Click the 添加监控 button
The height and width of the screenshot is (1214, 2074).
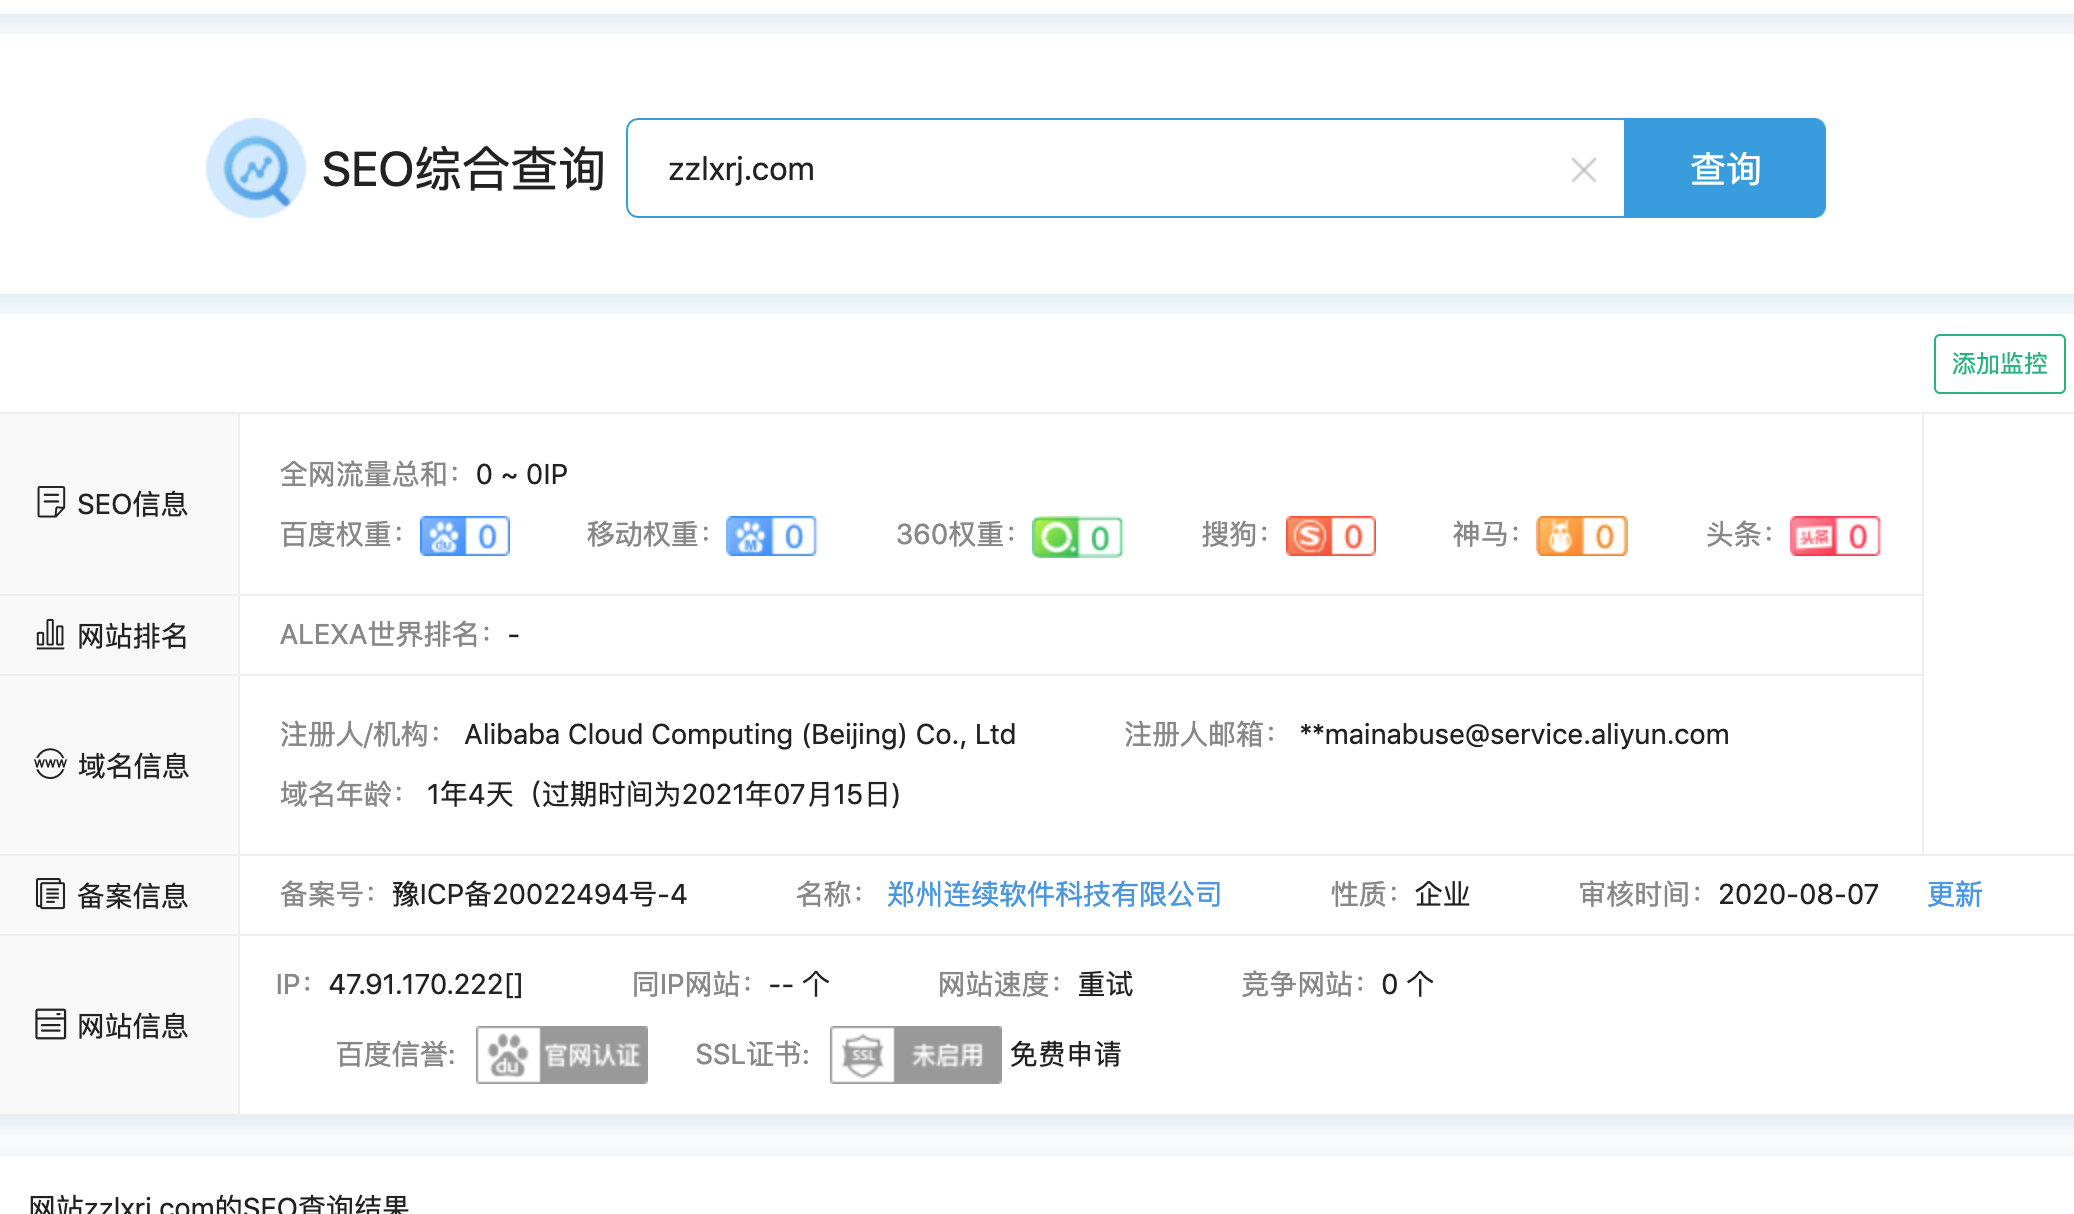pos(1999,364)
